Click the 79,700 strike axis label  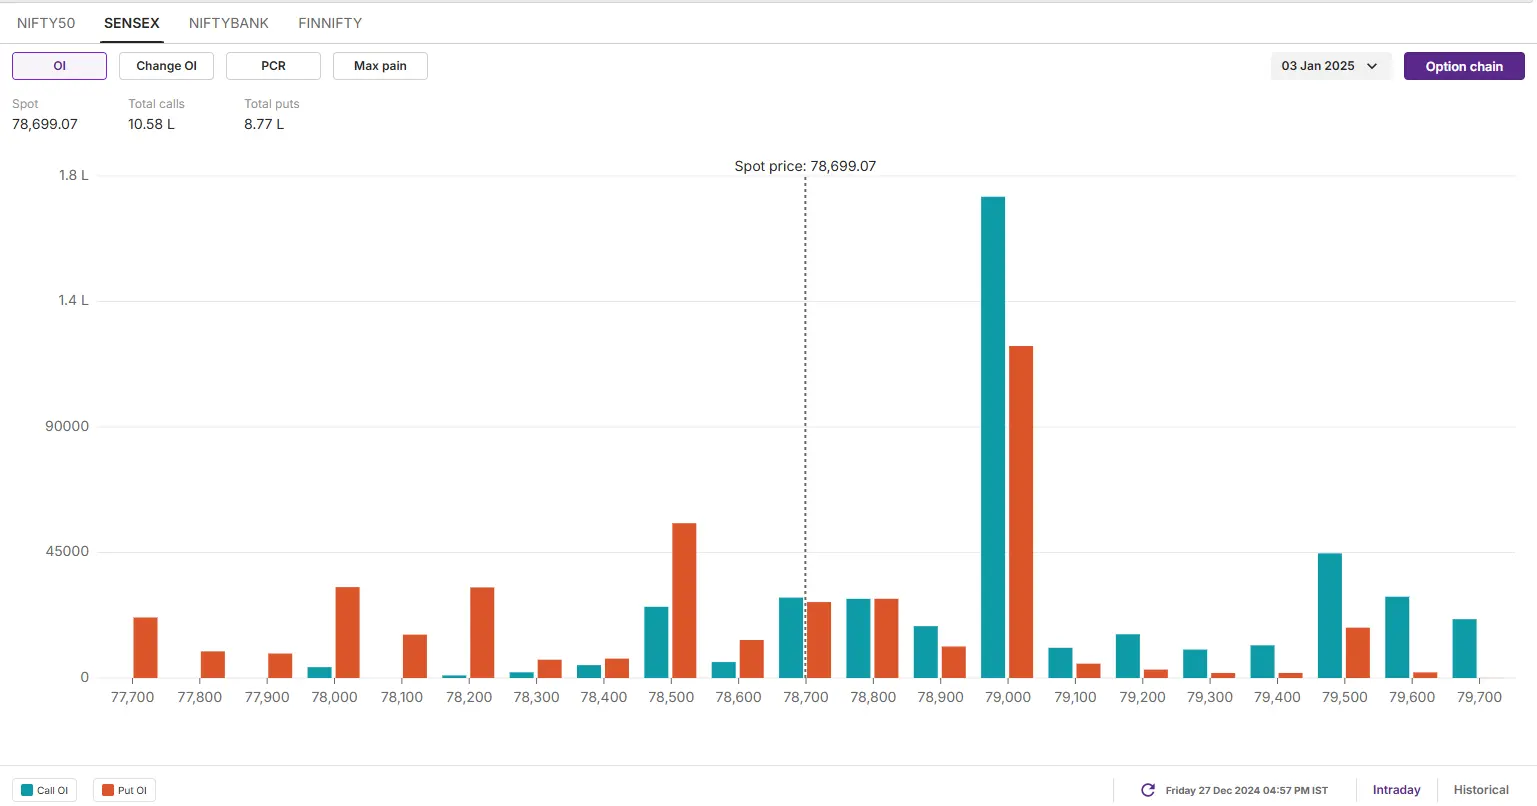pyautogui.click(x=1479, y=697)
